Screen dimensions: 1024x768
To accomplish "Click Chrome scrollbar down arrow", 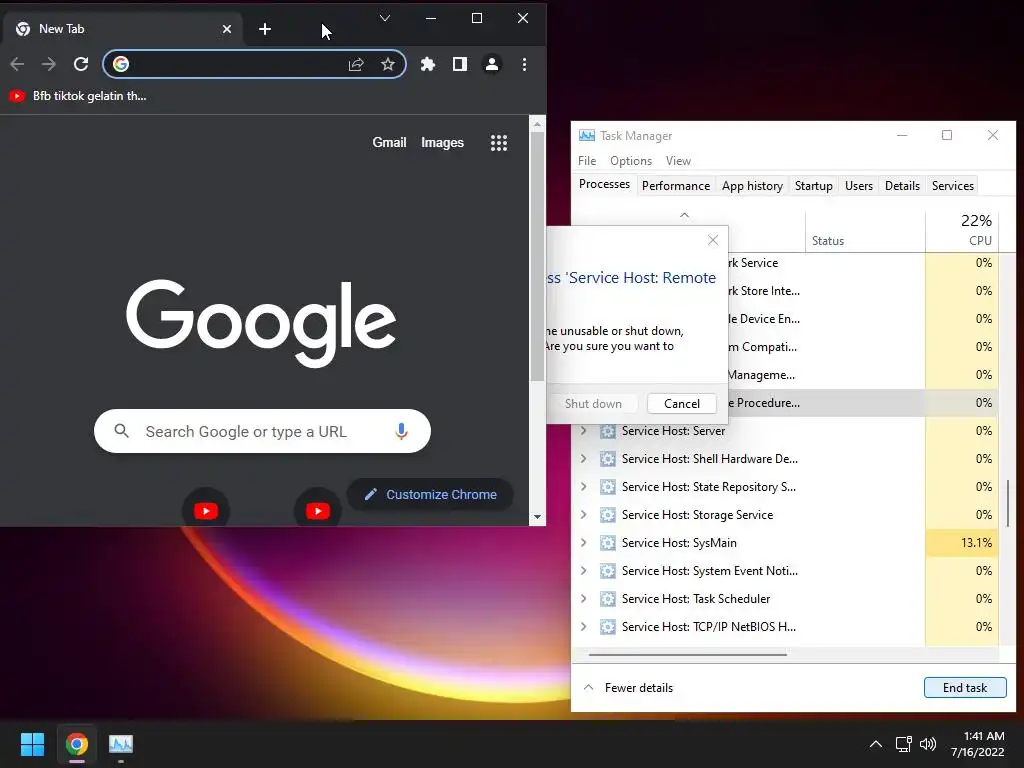I will [x=537, y=517].
